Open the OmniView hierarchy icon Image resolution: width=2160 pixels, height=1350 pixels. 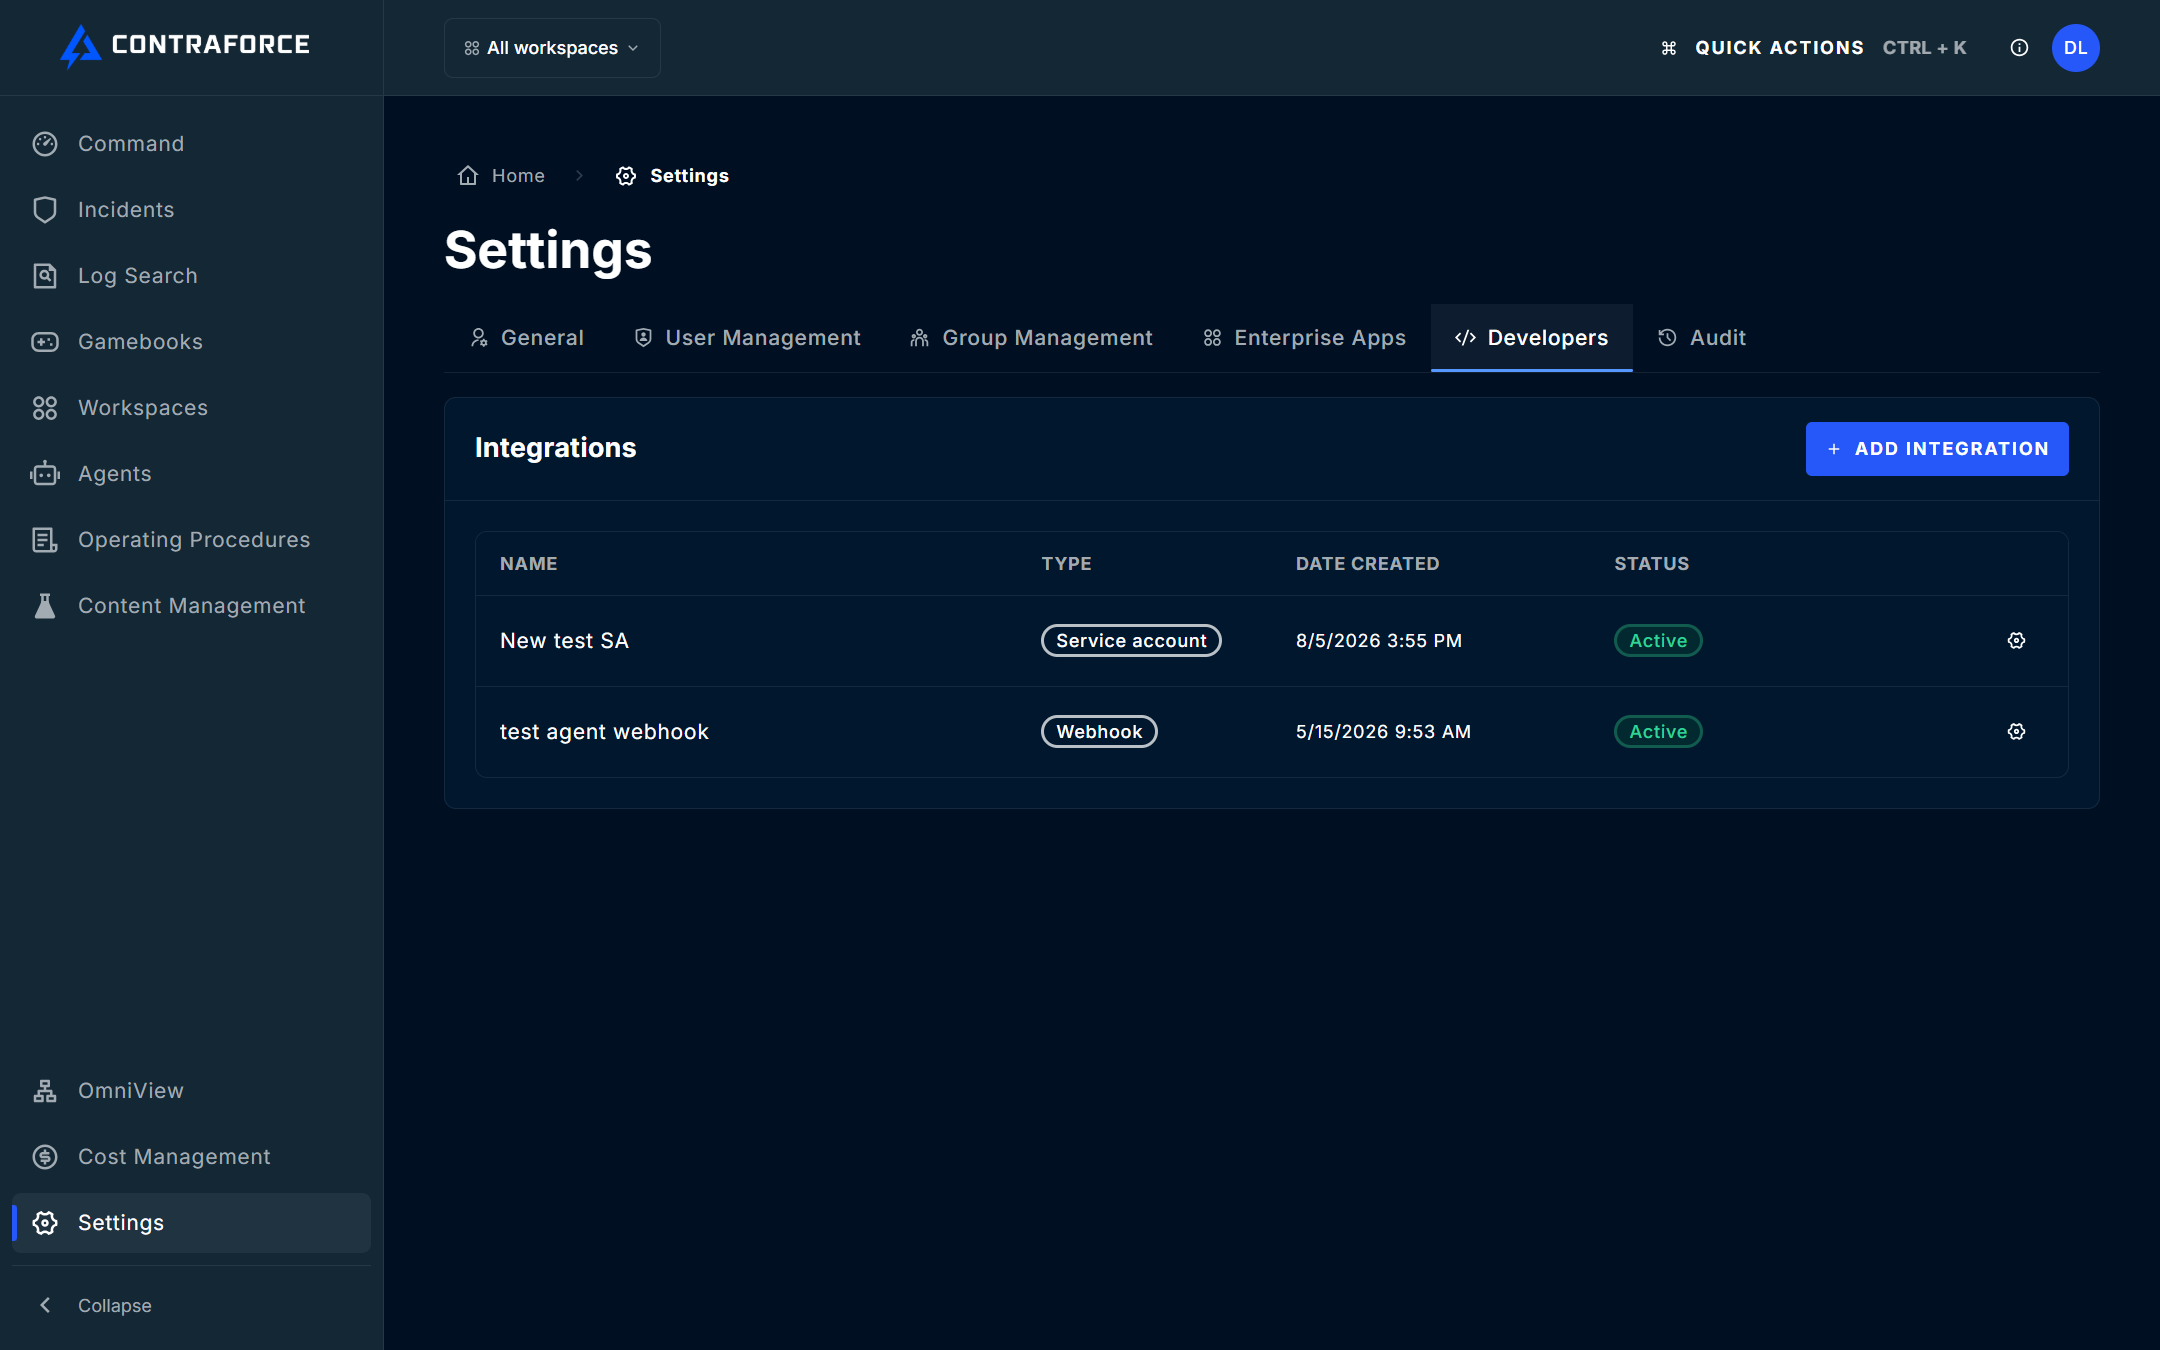pyautogui.click(x=45, y=1091)
